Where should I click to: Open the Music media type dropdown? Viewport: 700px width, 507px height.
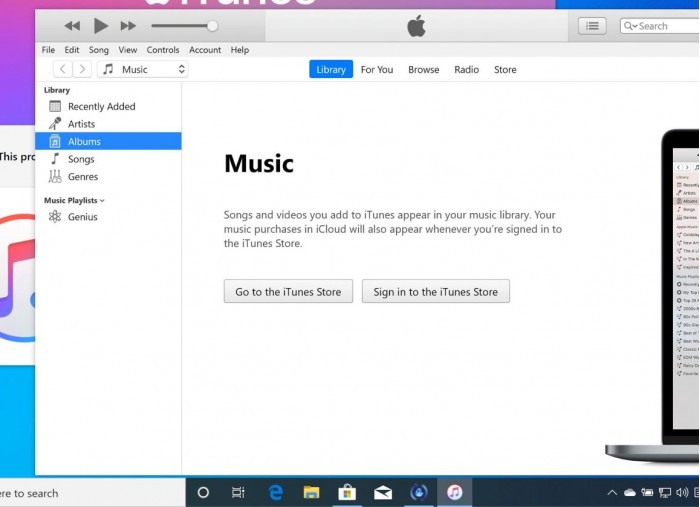click(144, 69)
